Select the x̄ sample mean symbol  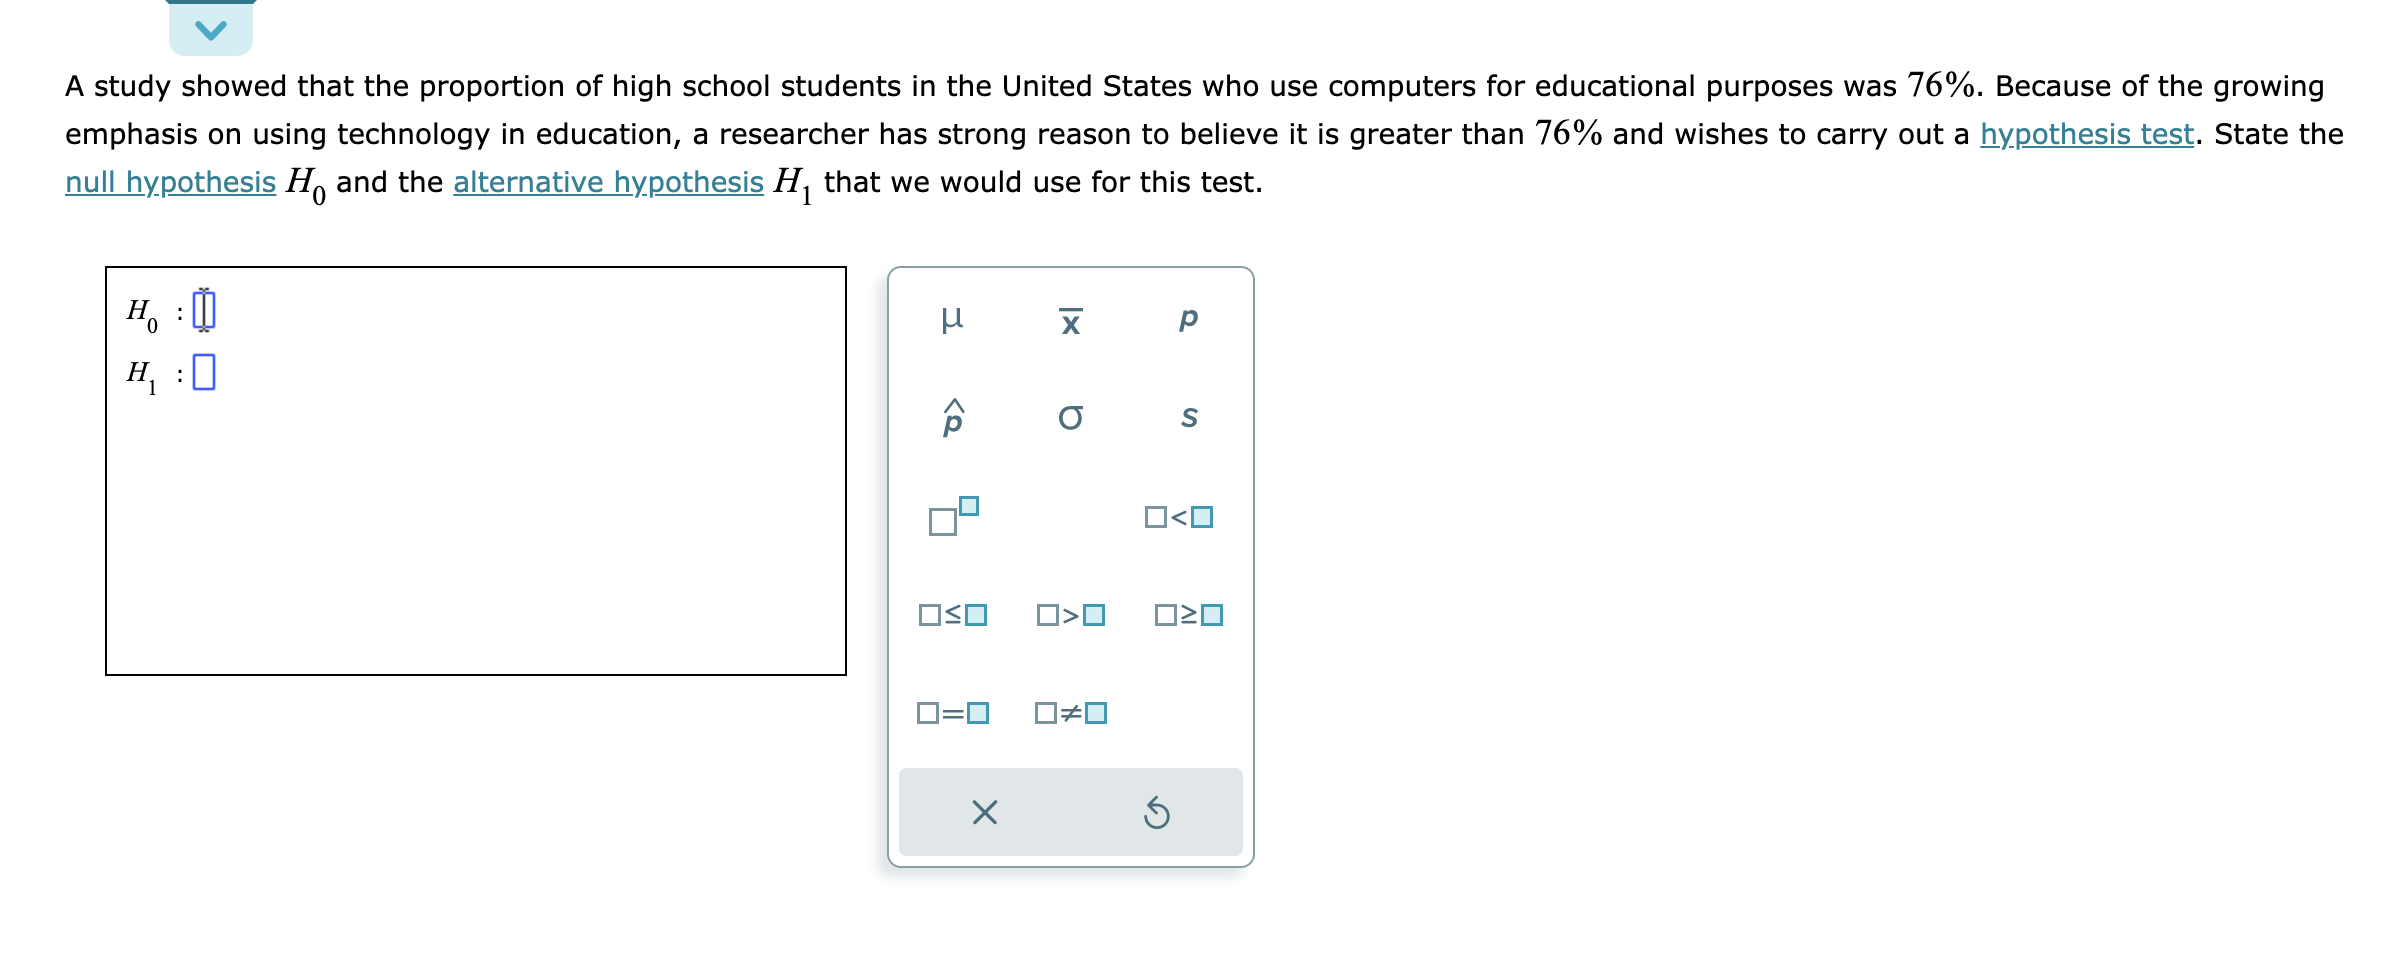pos(1069,318)
